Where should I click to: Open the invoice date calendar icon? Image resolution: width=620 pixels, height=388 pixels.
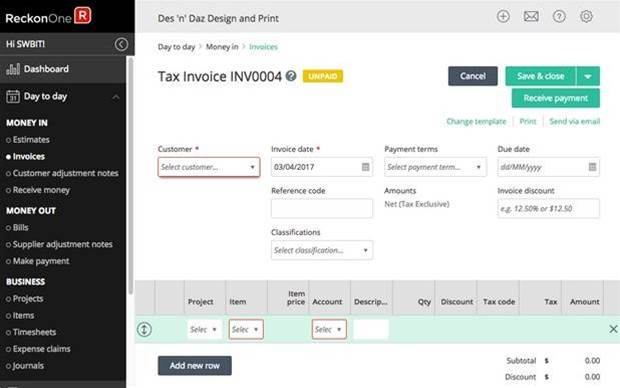click(365, 167)
